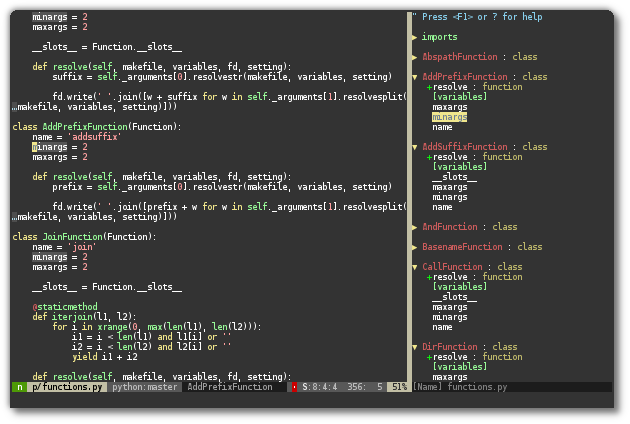Jump to the AddPrefixFunction class tag
Image resolution: width=630 pixels, height=424 pixels.
[x=464, y=77]
